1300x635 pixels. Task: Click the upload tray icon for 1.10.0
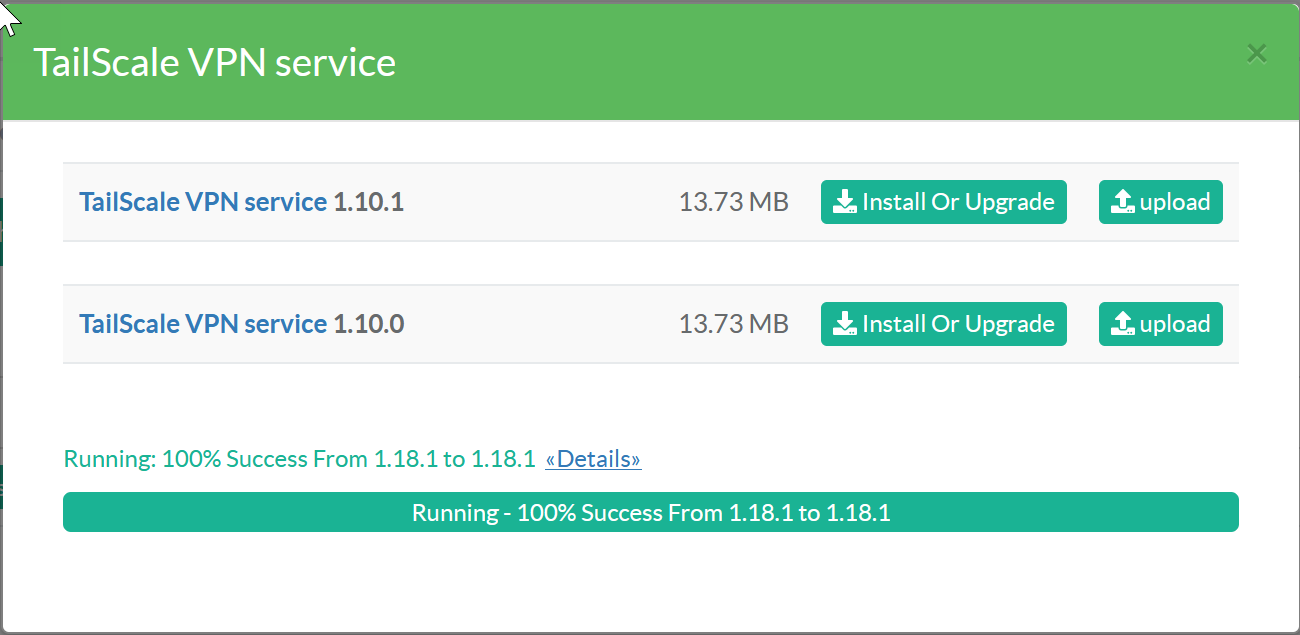1123,324
